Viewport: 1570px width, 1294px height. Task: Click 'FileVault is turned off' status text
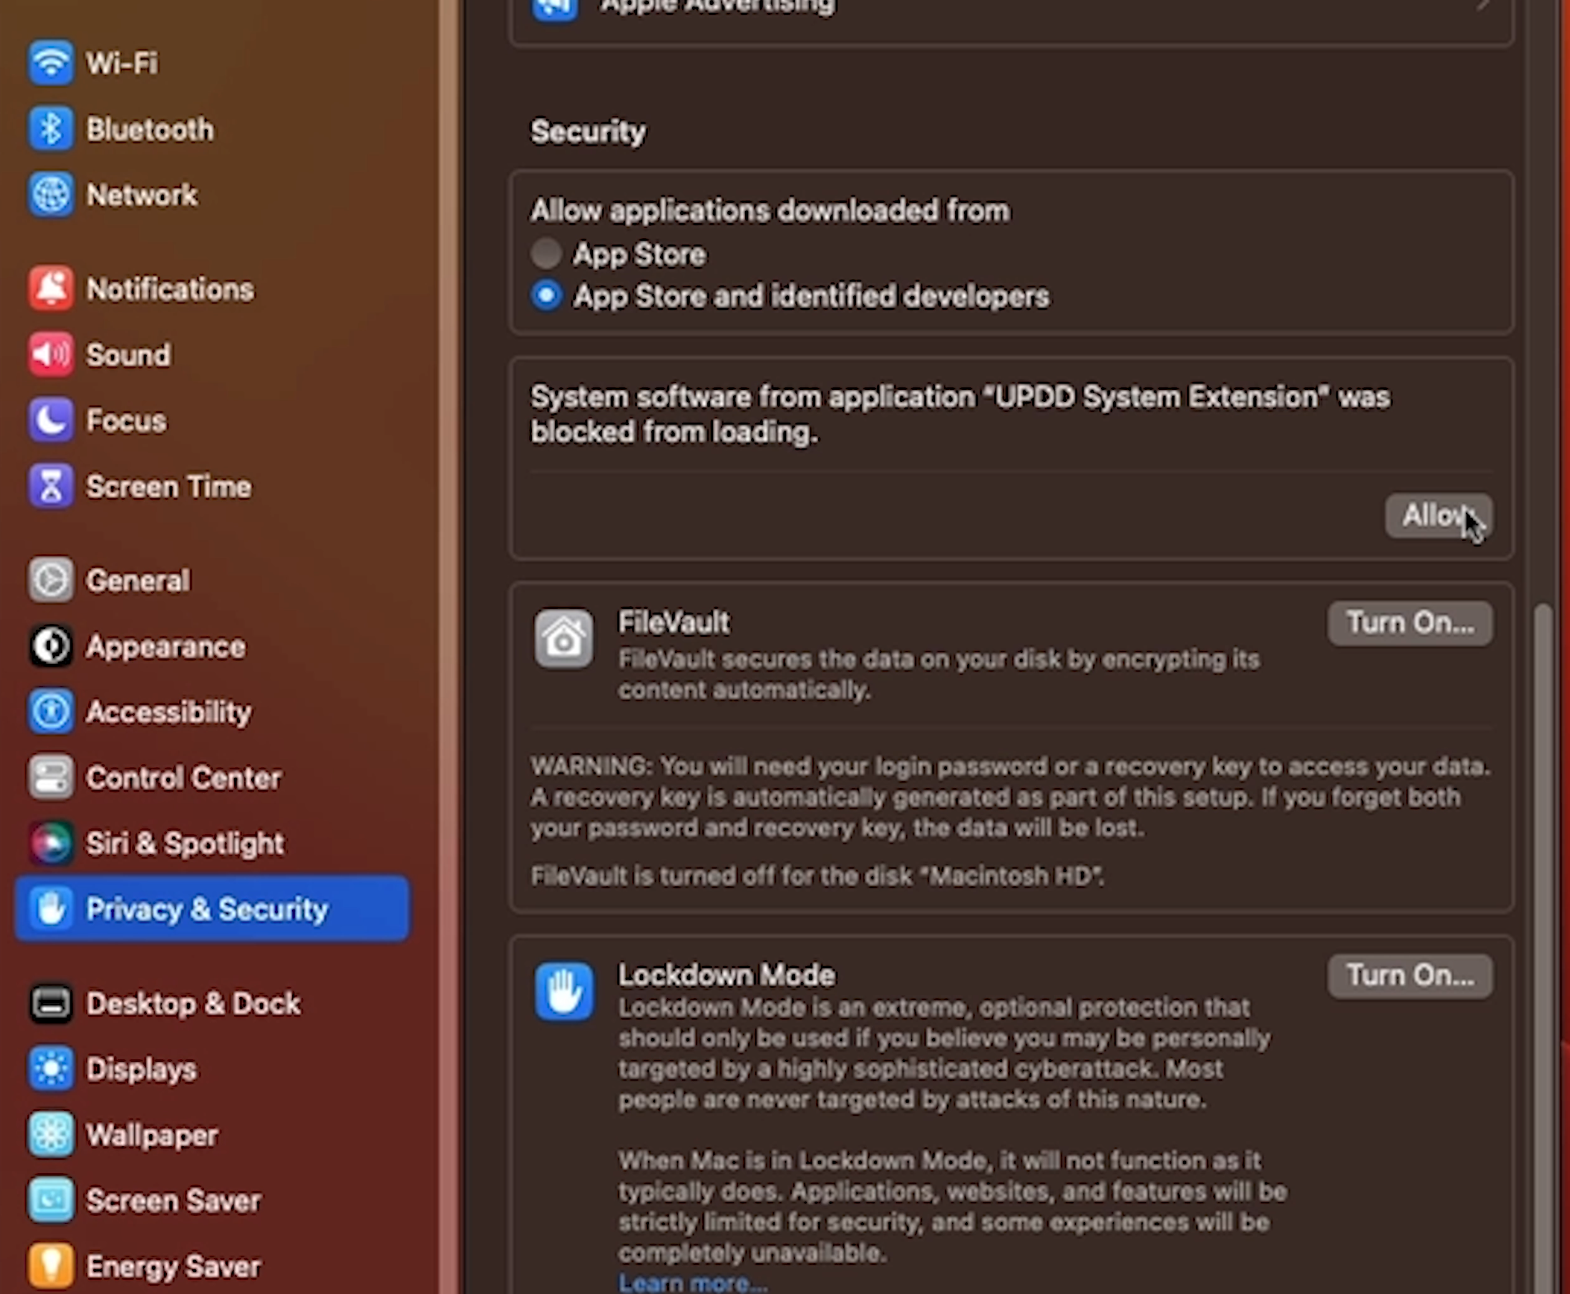point(817,876)
